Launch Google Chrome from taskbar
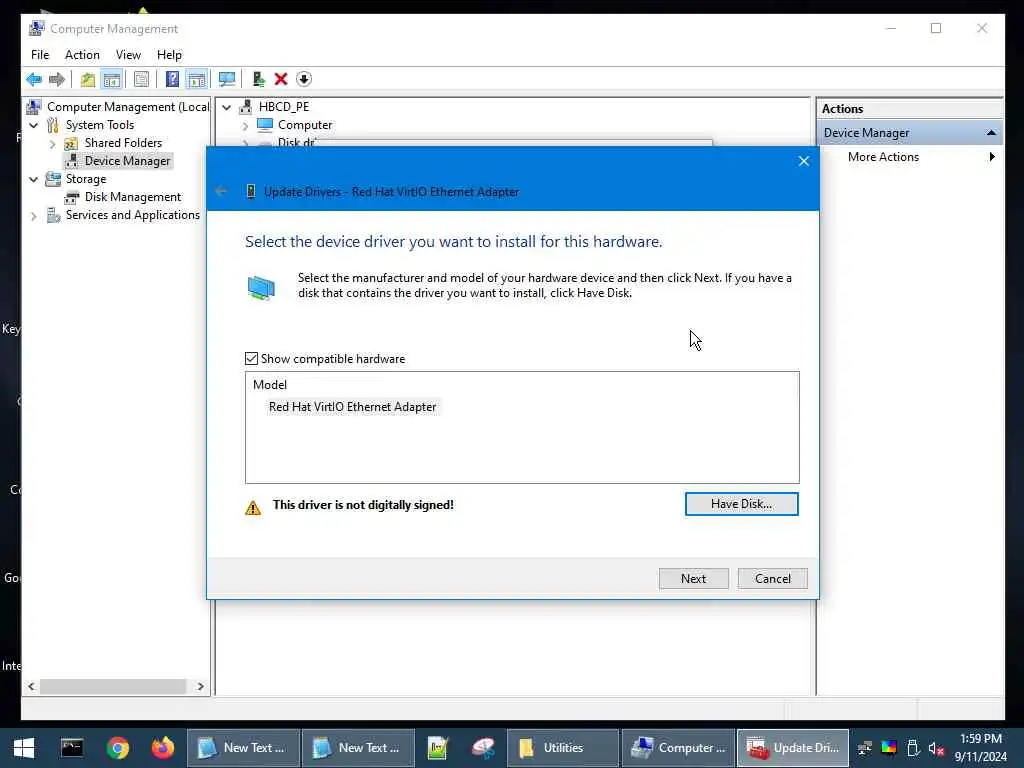Image resolution: width=1024 pixels, height=768 pixels. [x=118, y=748]
